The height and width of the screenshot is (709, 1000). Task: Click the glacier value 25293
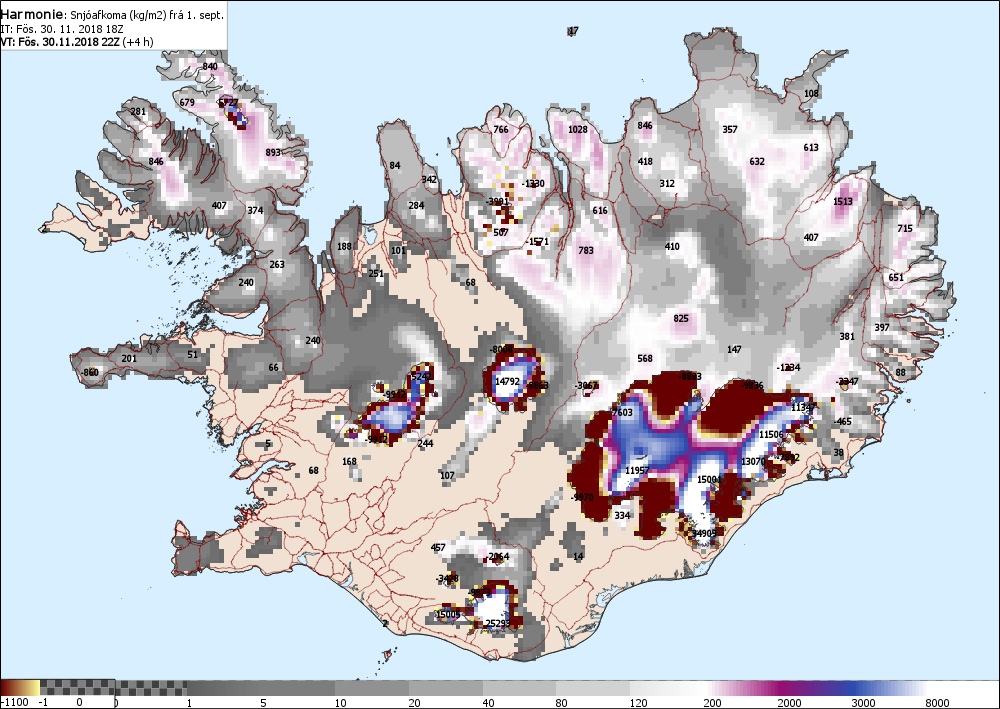[x=497, y=624]
